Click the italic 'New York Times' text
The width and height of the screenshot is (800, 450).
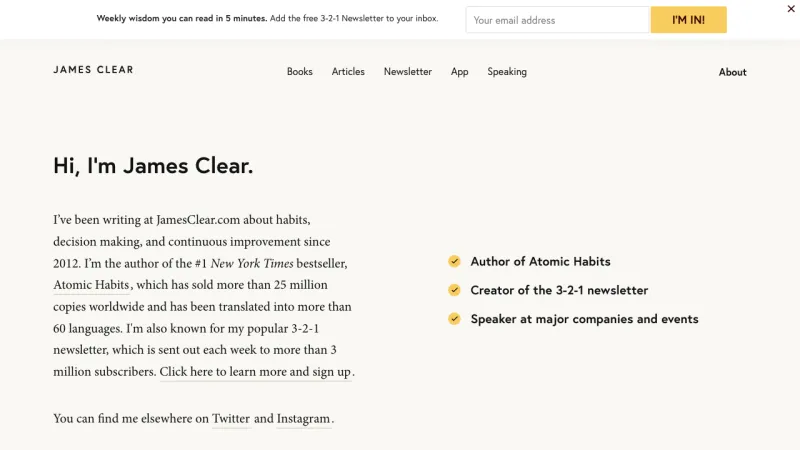[252, 263]
